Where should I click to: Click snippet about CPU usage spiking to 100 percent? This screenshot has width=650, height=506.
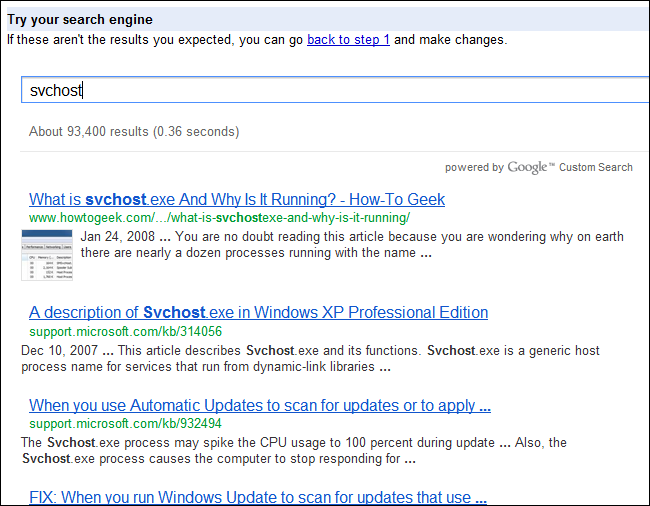tap(300, 442)
